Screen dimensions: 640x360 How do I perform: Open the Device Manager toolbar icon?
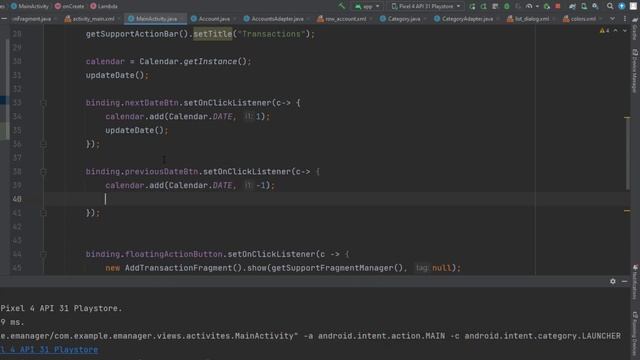pos(584,6)
